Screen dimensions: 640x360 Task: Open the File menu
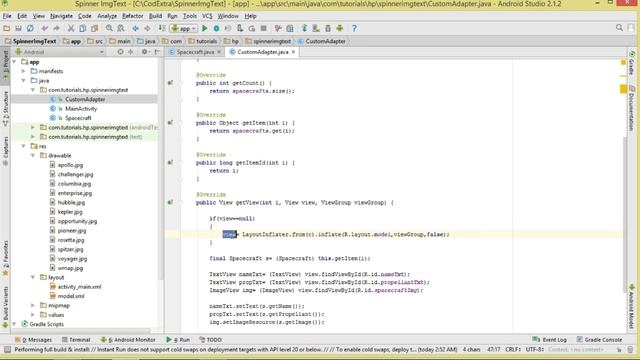coord(7,16)
